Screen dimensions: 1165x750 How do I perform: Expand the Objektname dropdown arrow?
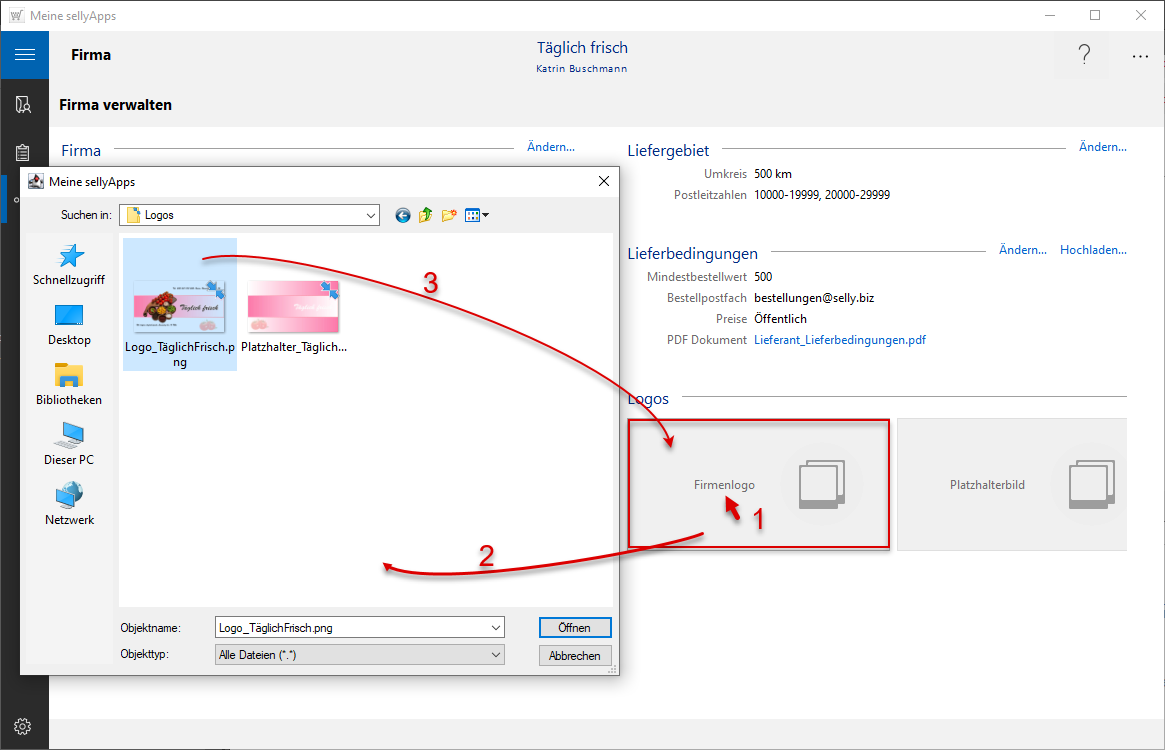496,628
